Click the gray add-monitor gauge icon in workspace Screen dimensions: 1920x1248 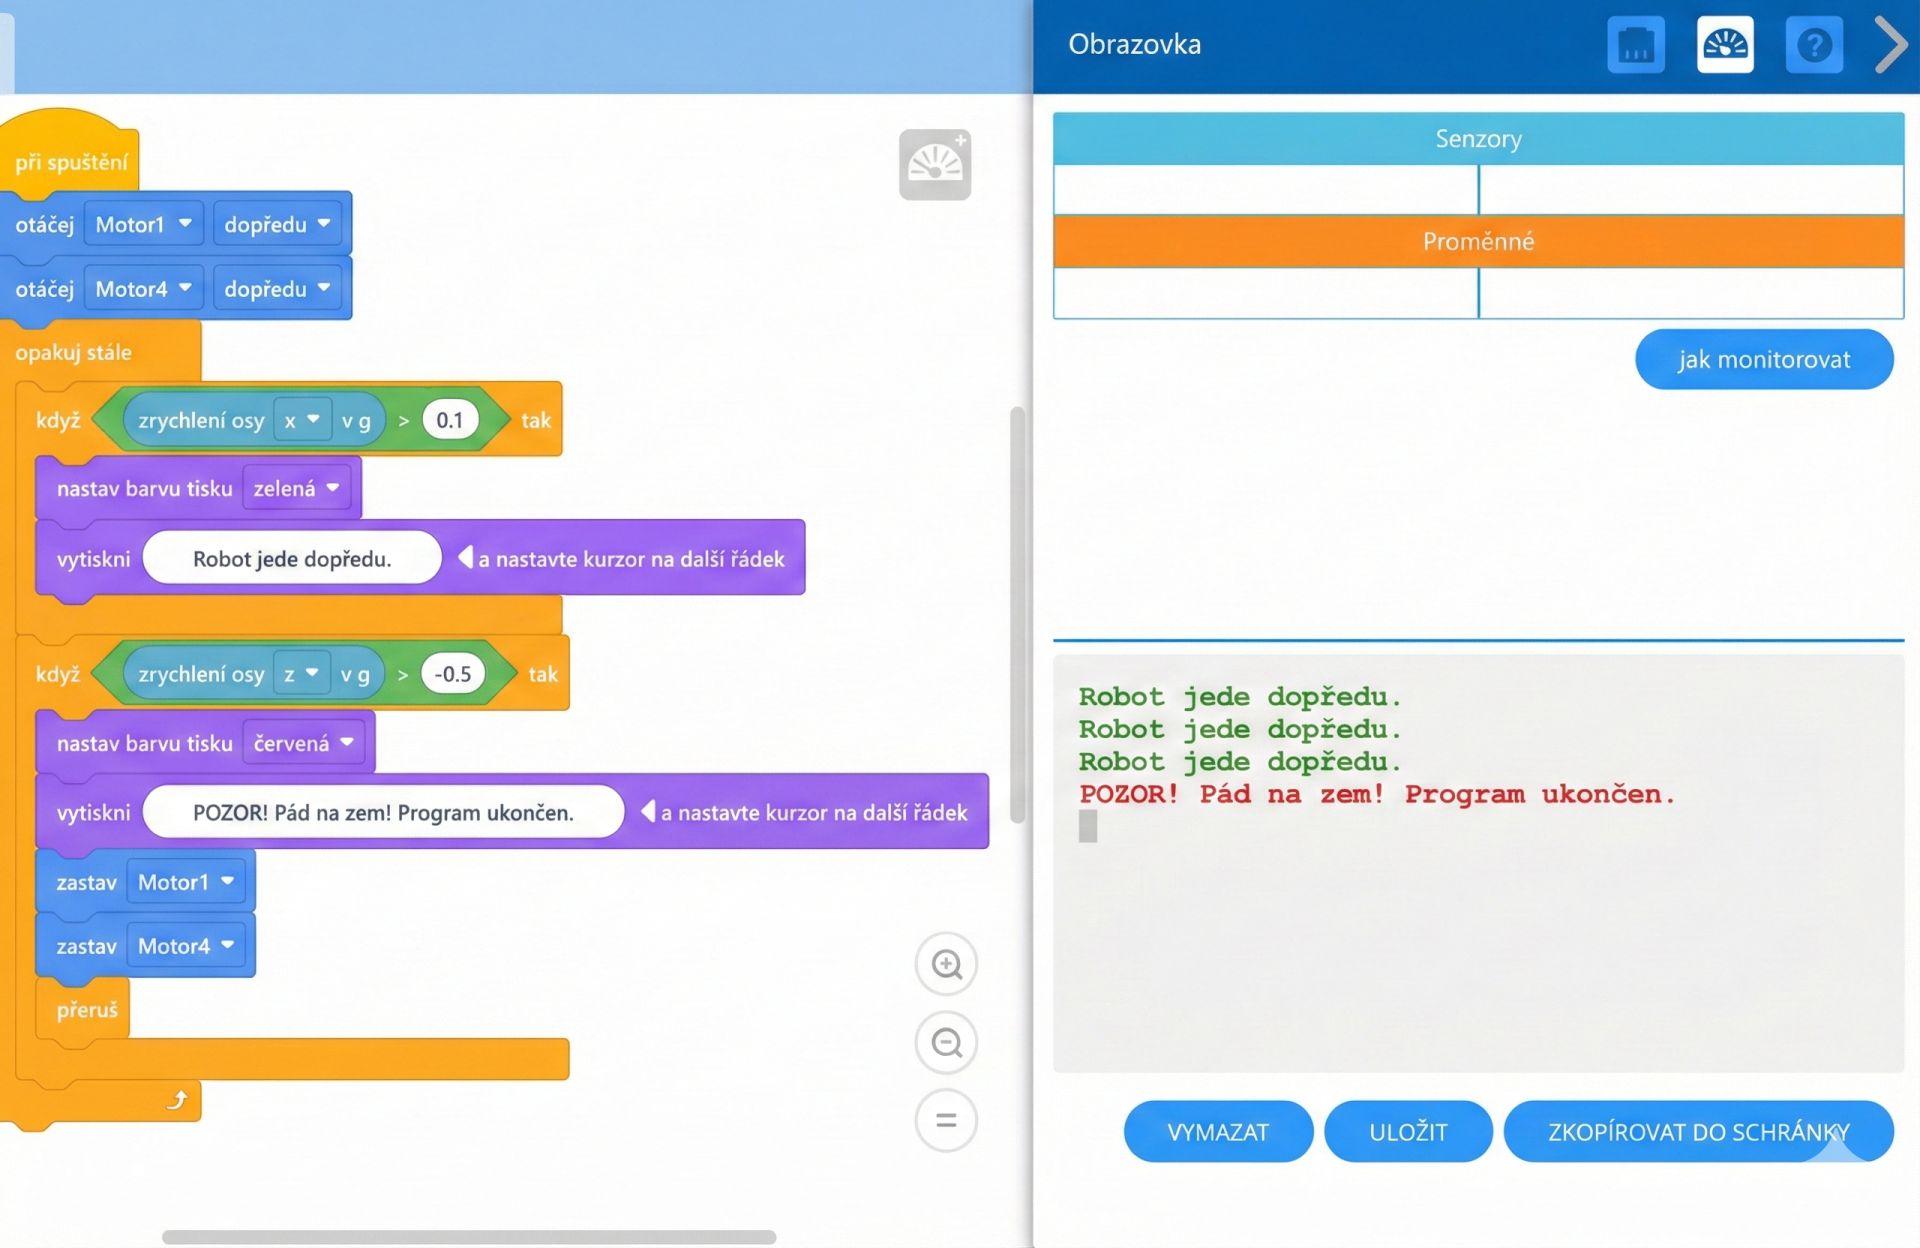click(934, 165)
